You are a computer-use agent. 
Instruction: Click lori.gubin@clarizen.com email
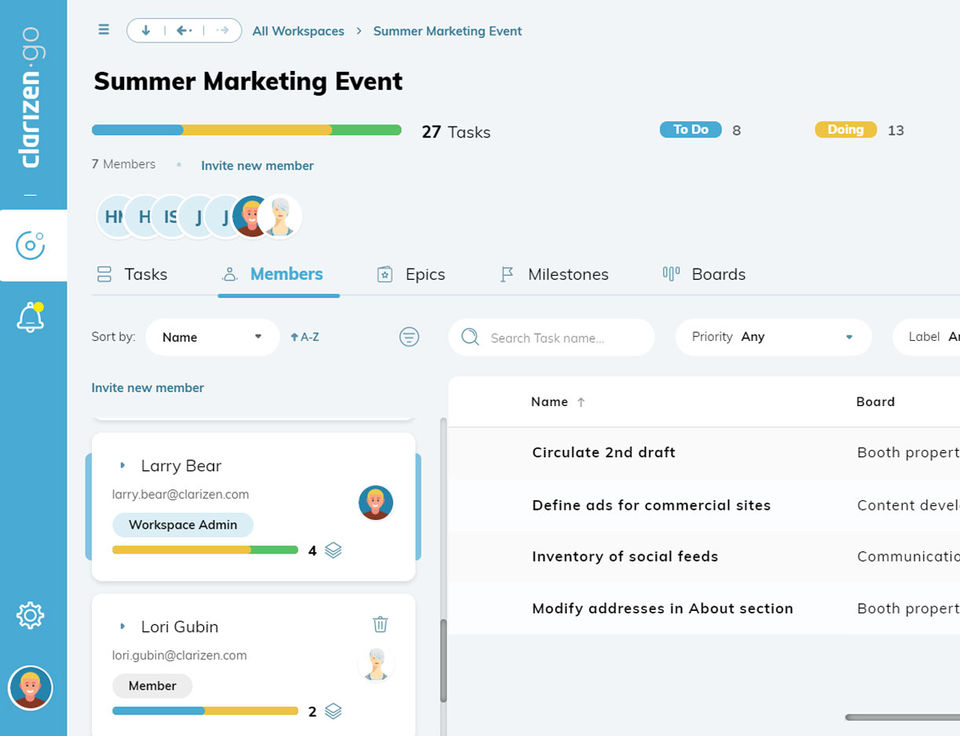tap(179, 655)
